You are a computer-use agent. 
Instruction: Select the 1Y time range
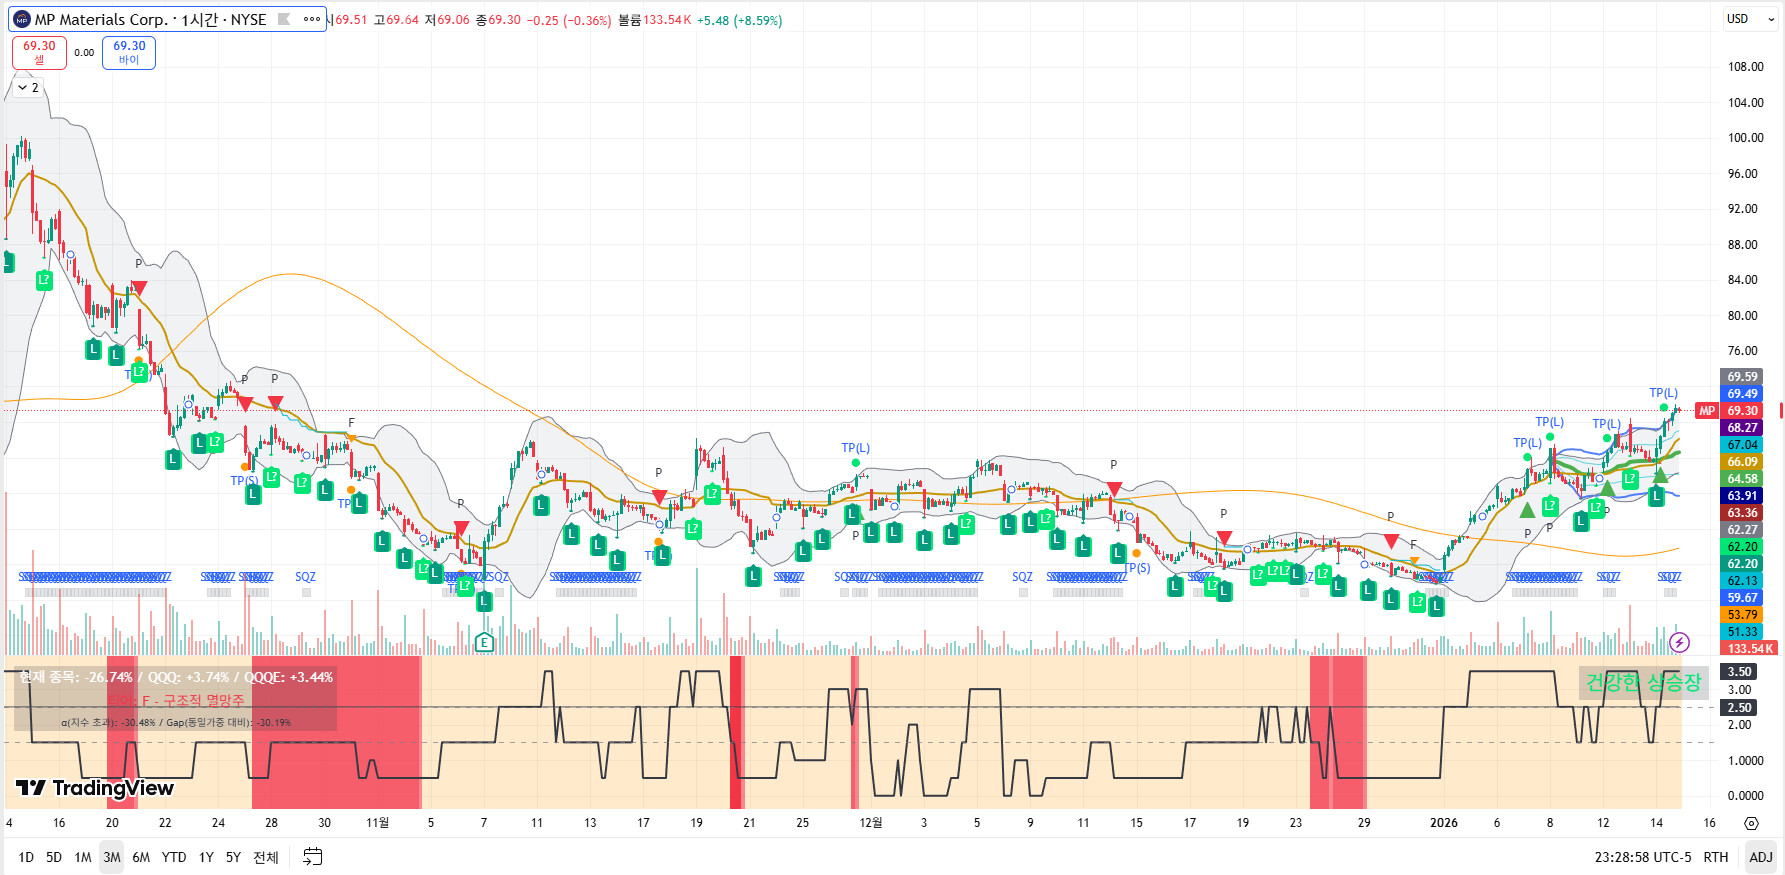206,857
